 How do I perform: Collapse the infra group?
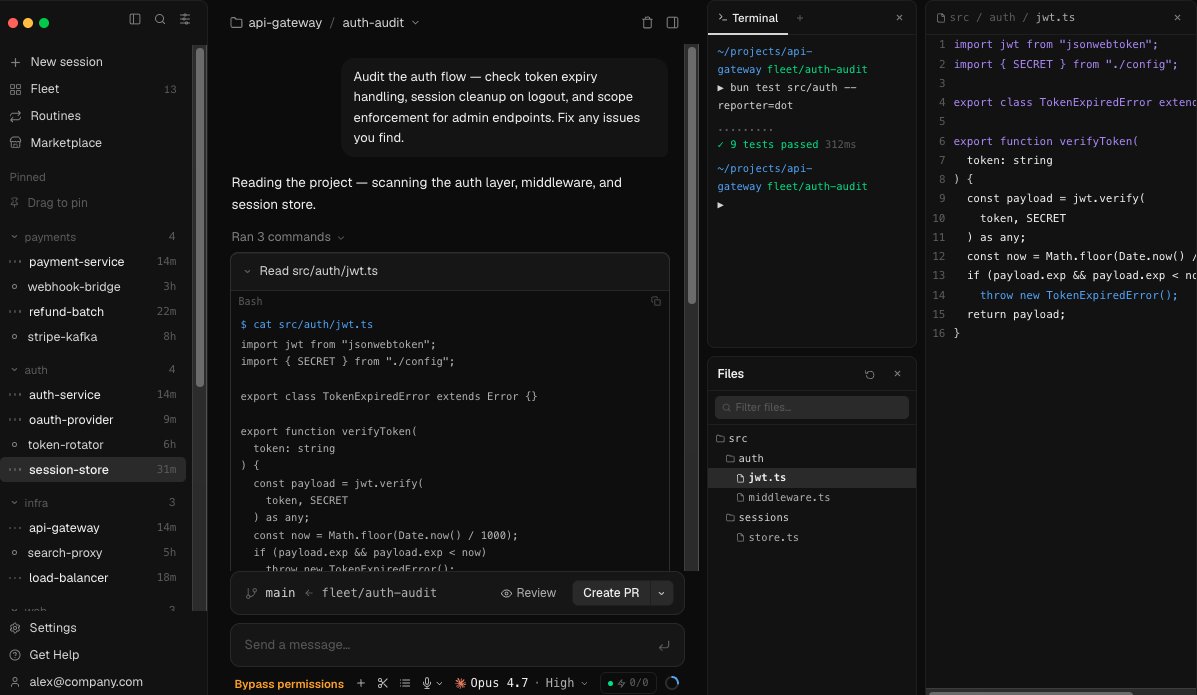(x=14, y=503)
